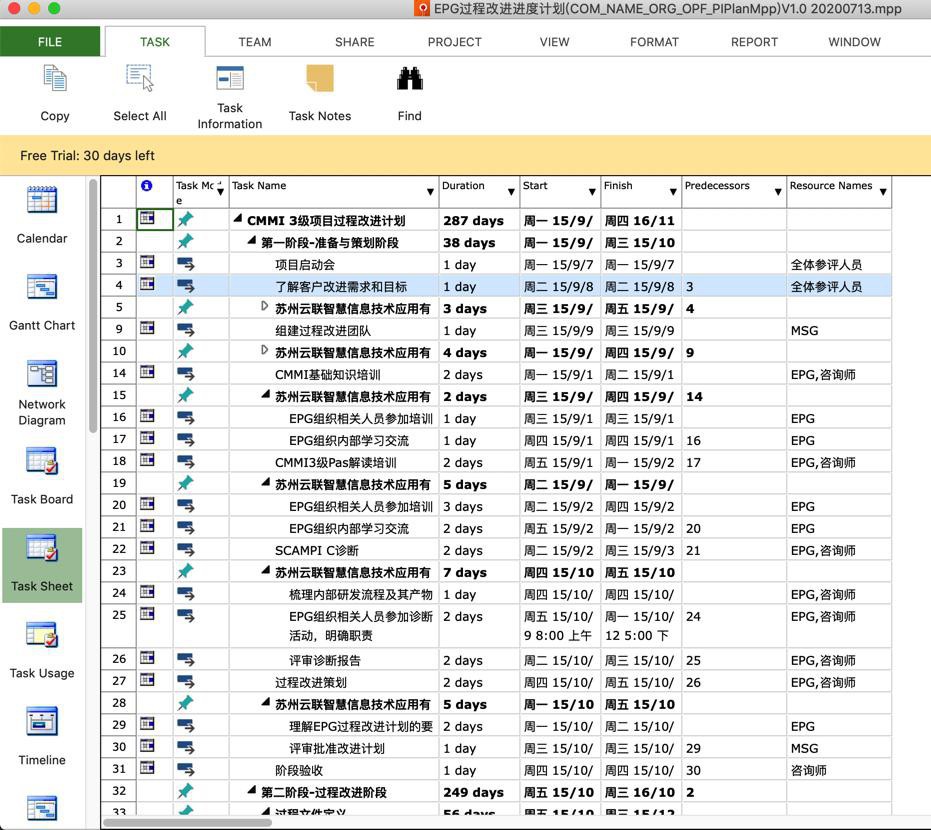Screen dimensions: 931x830
Task: Click auto-schedule mode icon in row 3
Action: [185, 264]
